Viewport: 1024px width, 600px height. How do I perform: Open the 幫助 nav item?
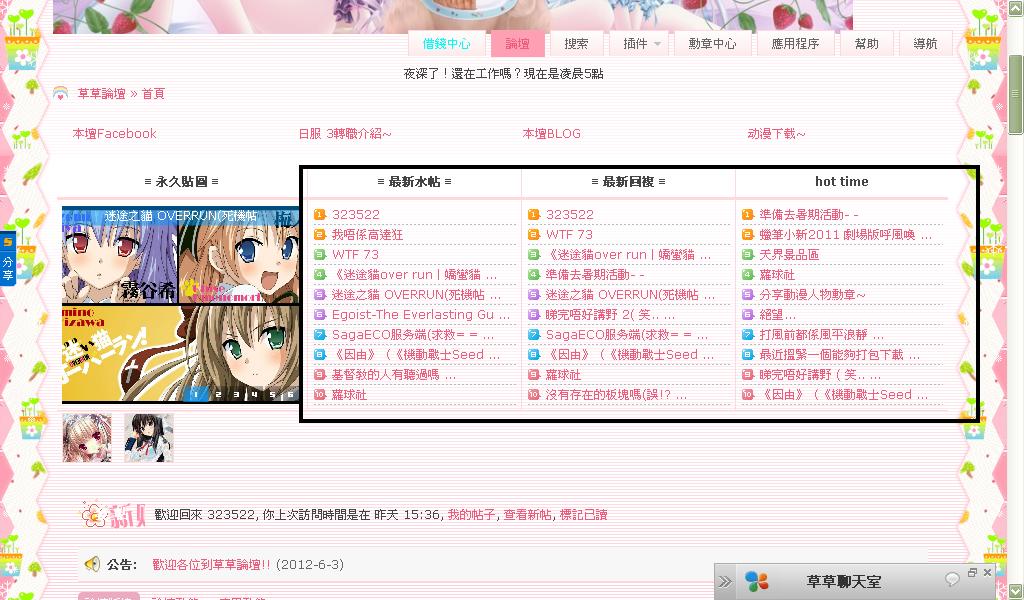pyautogui.click(x=867, y=44)
